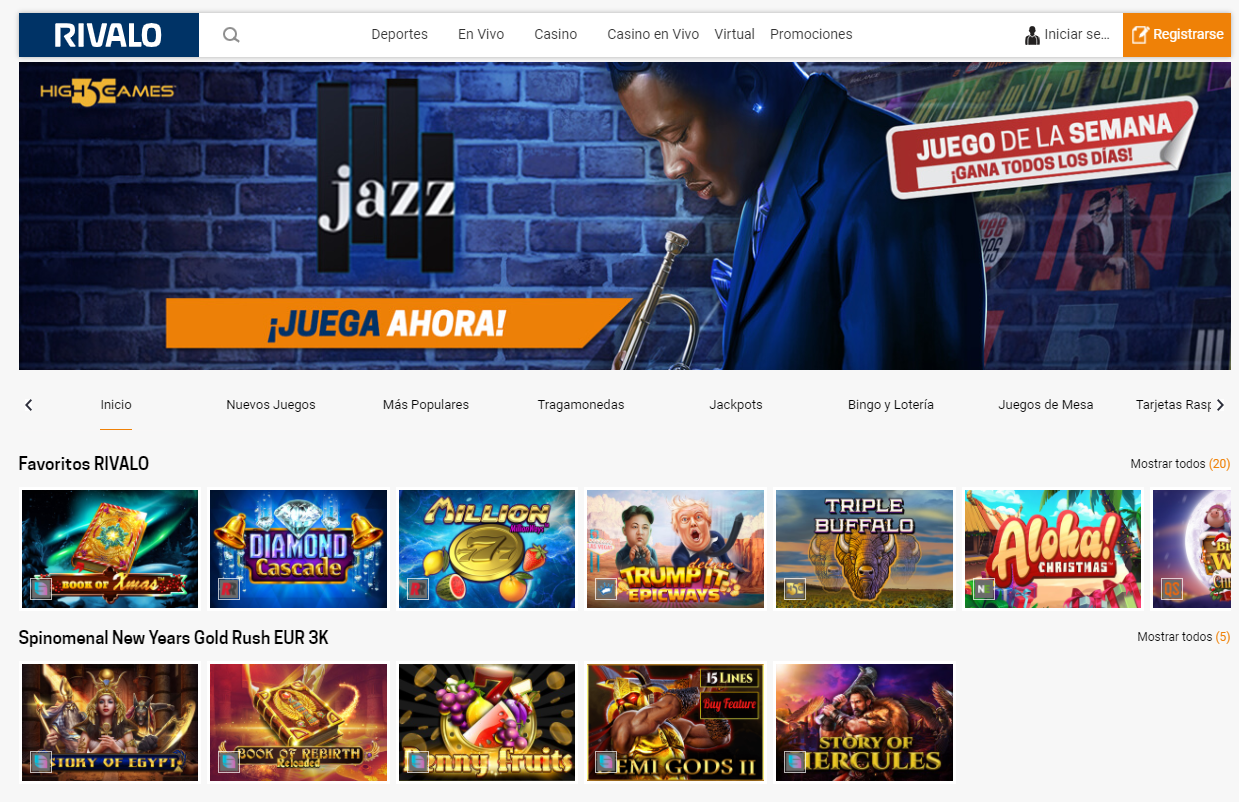
Task: Click the Favoritos RIVALO heading
Action: [84, 464]
